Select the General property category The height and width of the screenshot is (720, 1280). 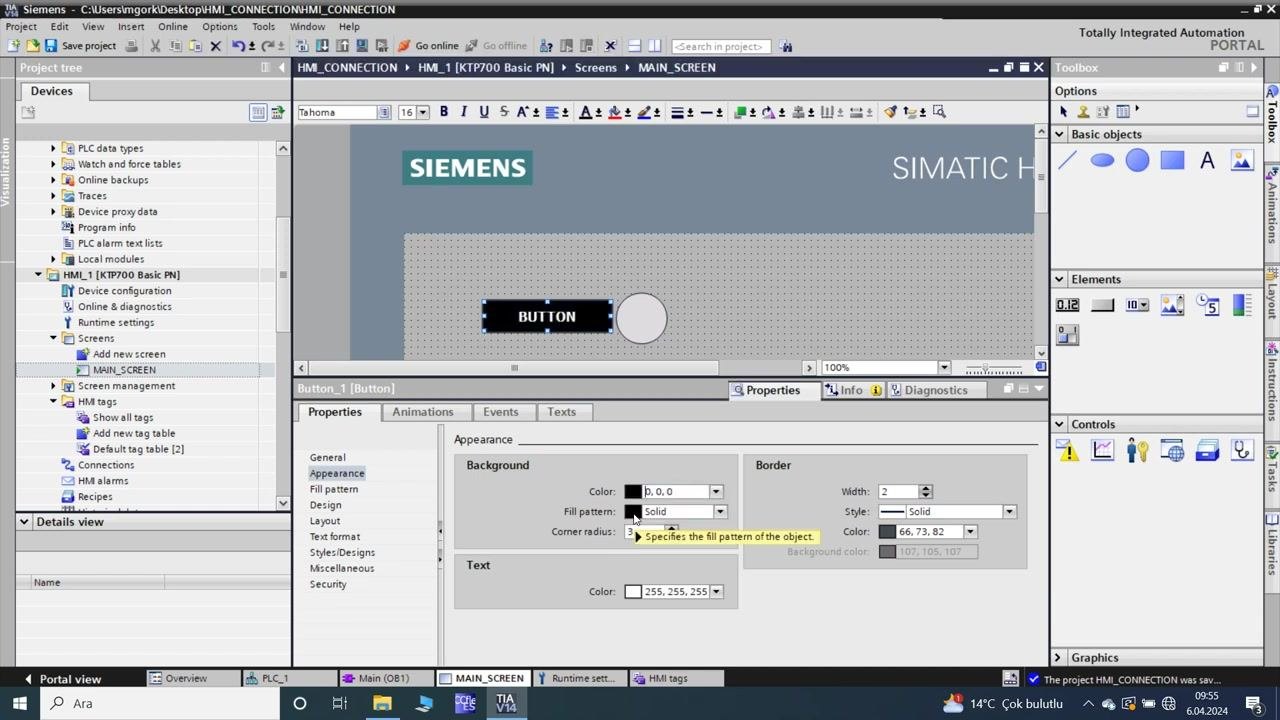click(x=327, y=457)
